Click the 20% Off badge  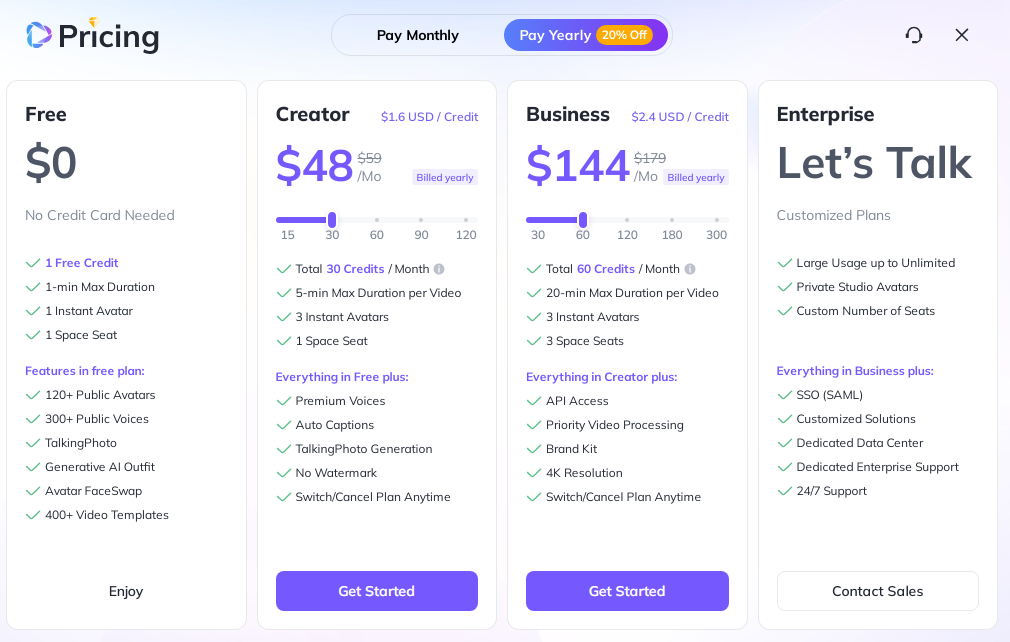[x=624, y=35]
